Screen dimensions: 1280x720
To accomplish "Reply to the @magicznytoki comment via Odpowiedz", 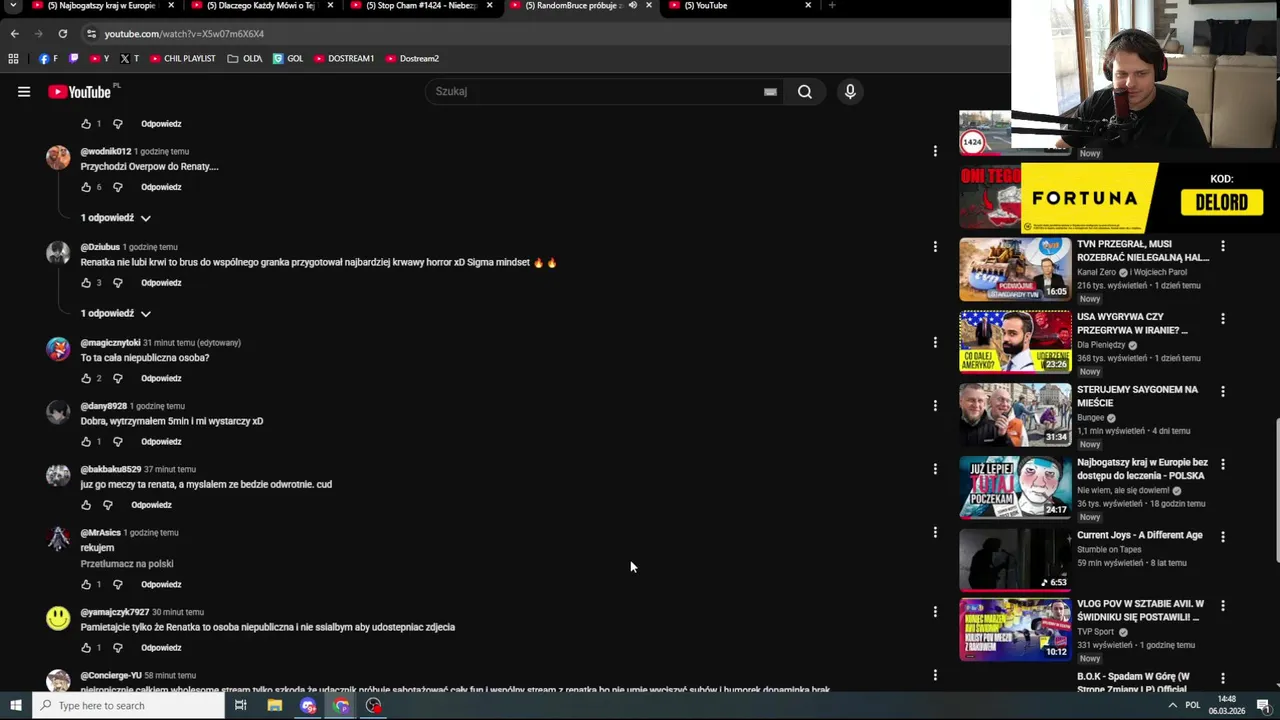I will (161, 379).
